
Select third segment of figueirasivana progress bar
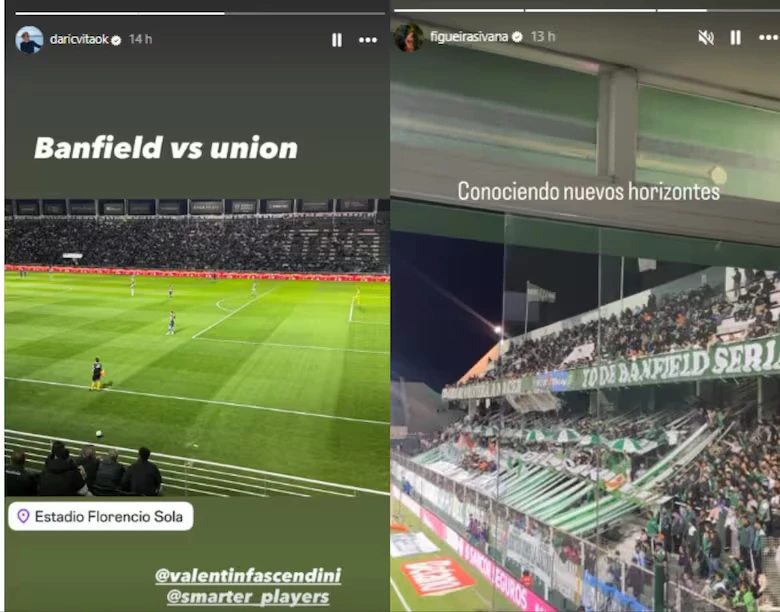[718, 10]
